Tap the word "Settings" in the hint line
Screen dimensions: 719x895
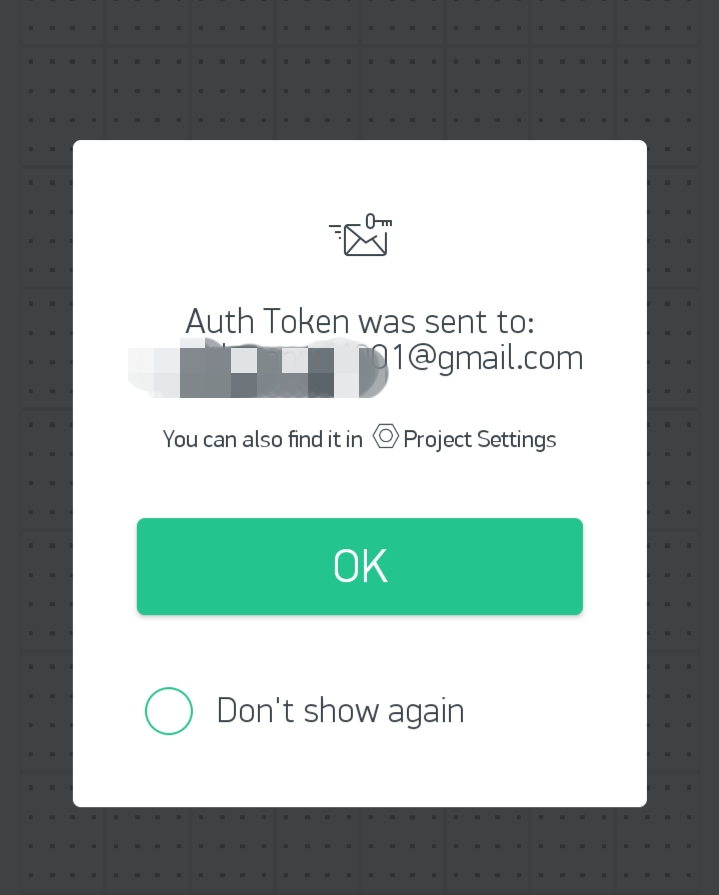click(516, 440)
